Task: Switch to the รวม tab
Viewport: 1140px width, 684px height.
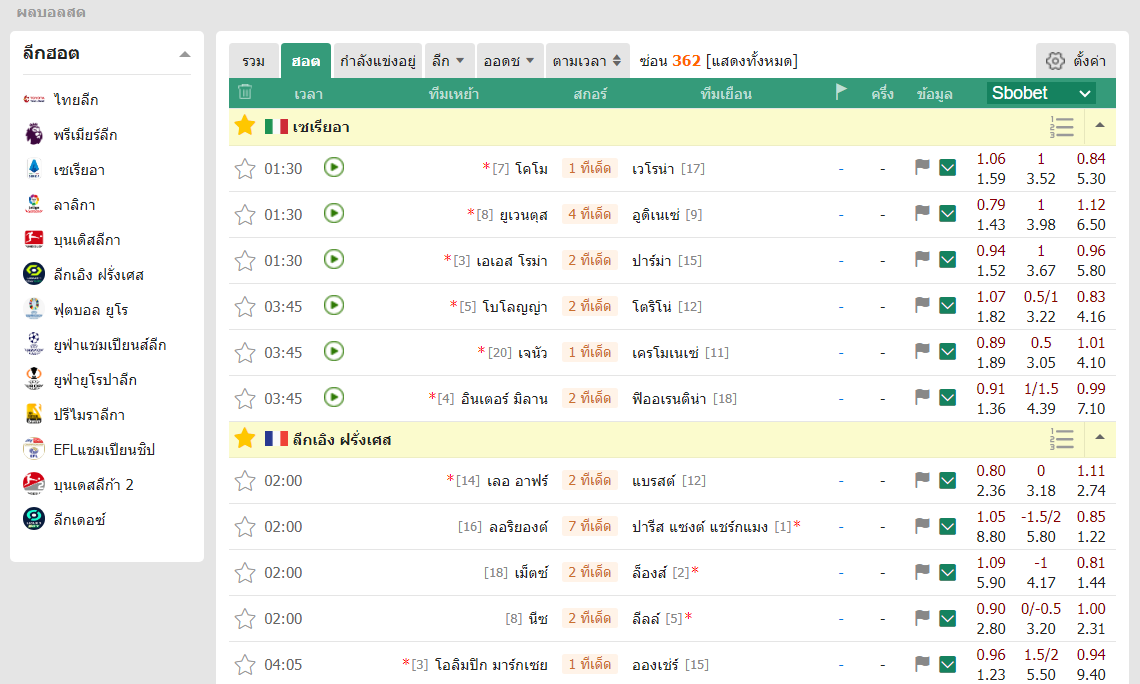Action: (x=254, y=61)
